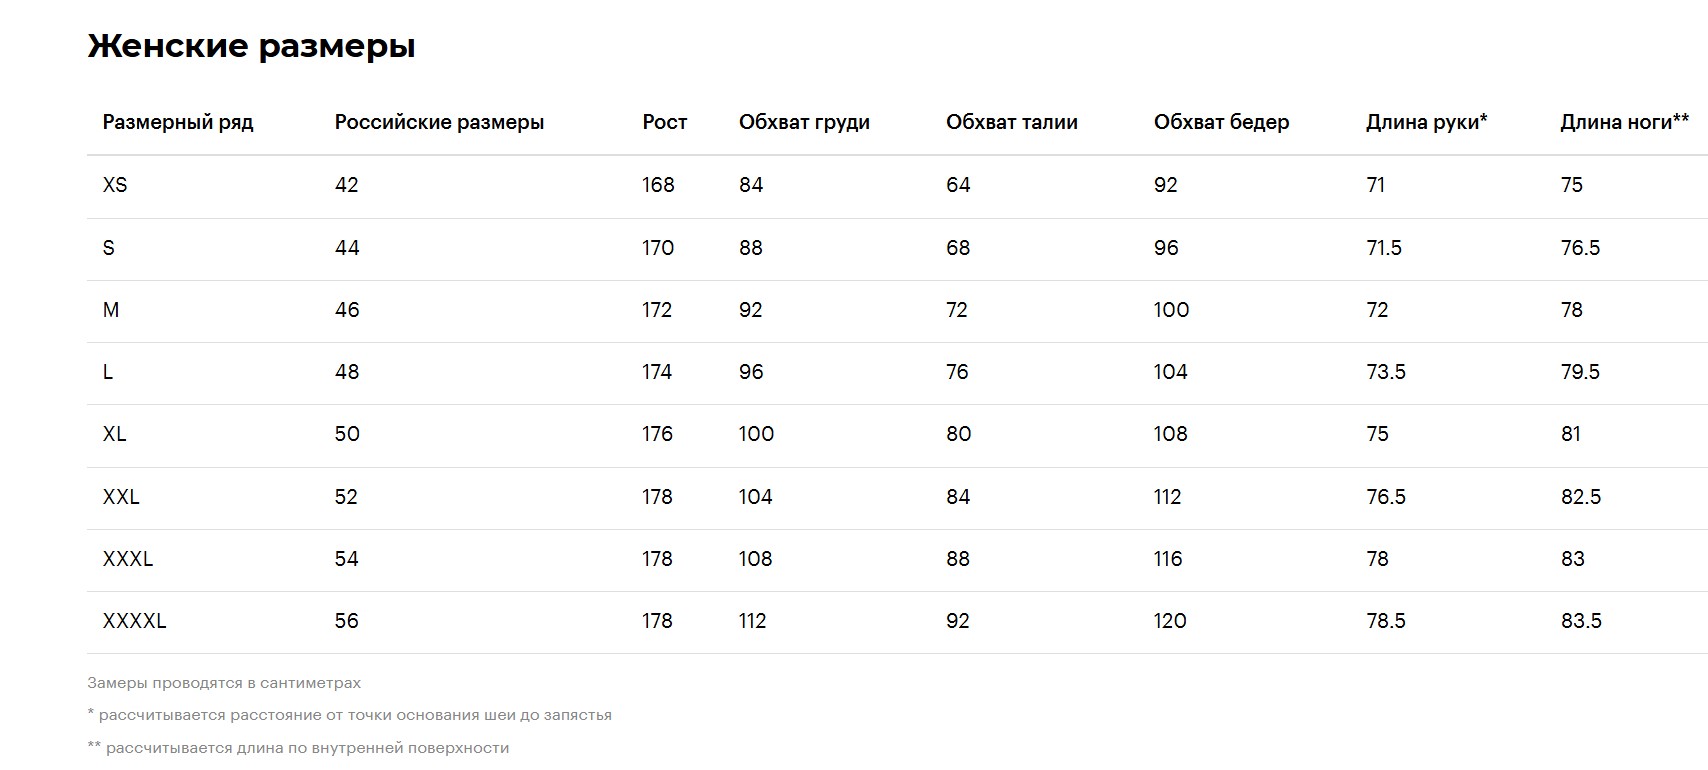Click the footnote about centimeter measurements
The height and width of the screenshot is (770, 1708).
[x=224, y=683]
